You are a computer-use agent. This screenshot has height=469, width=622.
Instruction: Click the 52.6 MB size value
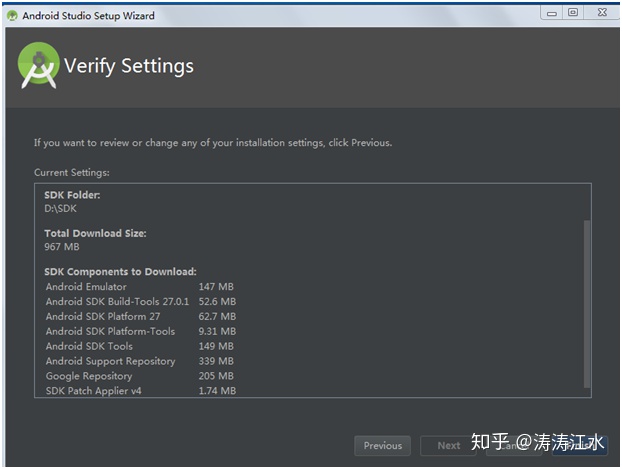pos(217,302)
